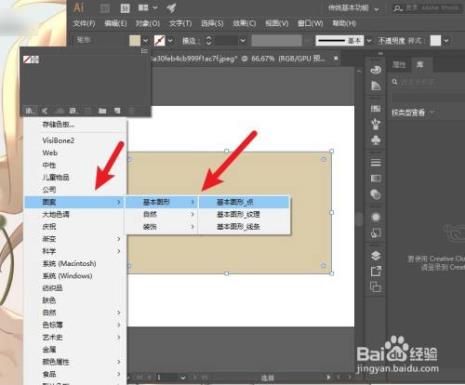The height and width of the screenshot is (385, 465).
Task: Click the New Color Group folder icon
Action: (102, 111)
